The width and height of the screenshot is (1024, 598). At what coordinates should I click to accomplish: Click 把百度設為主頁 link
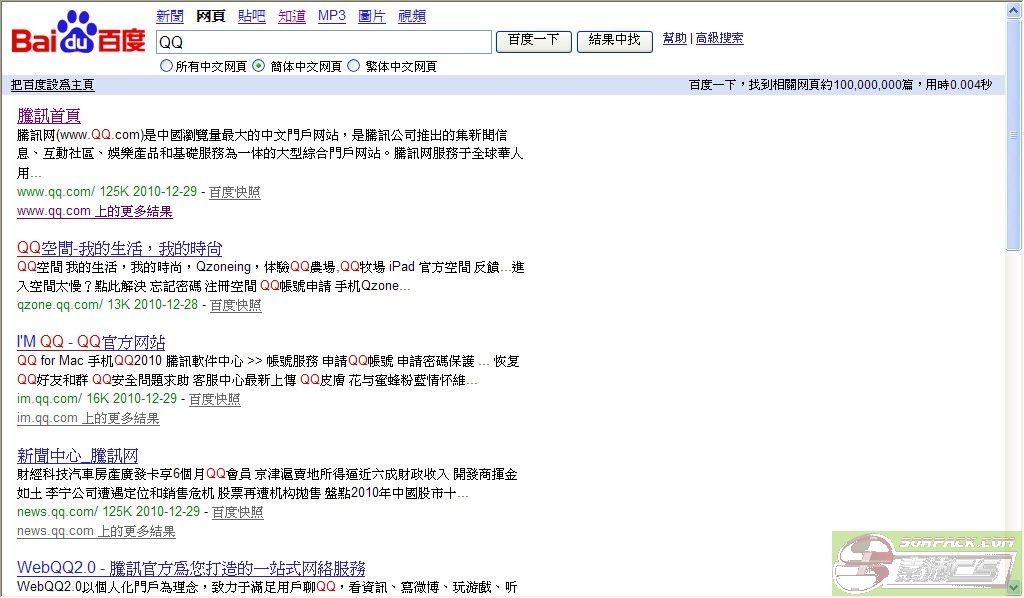pos(52,85)
